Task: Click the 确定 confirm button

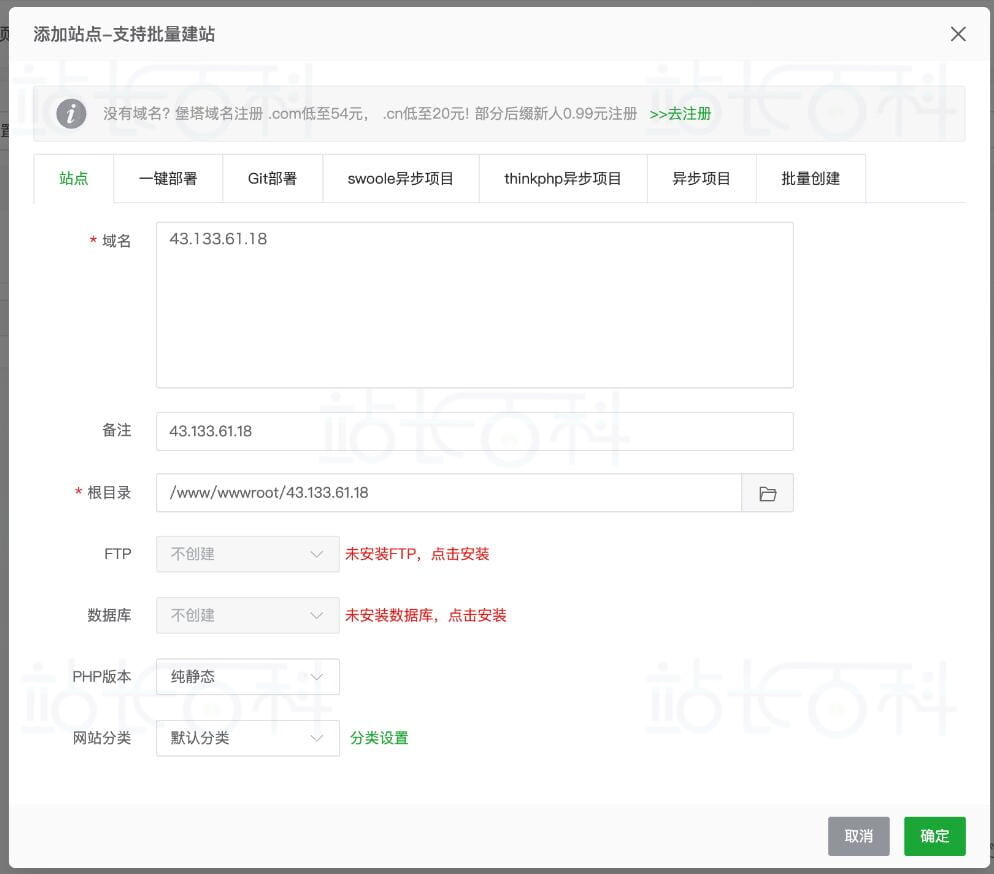Action: click(x=934, y=836)
